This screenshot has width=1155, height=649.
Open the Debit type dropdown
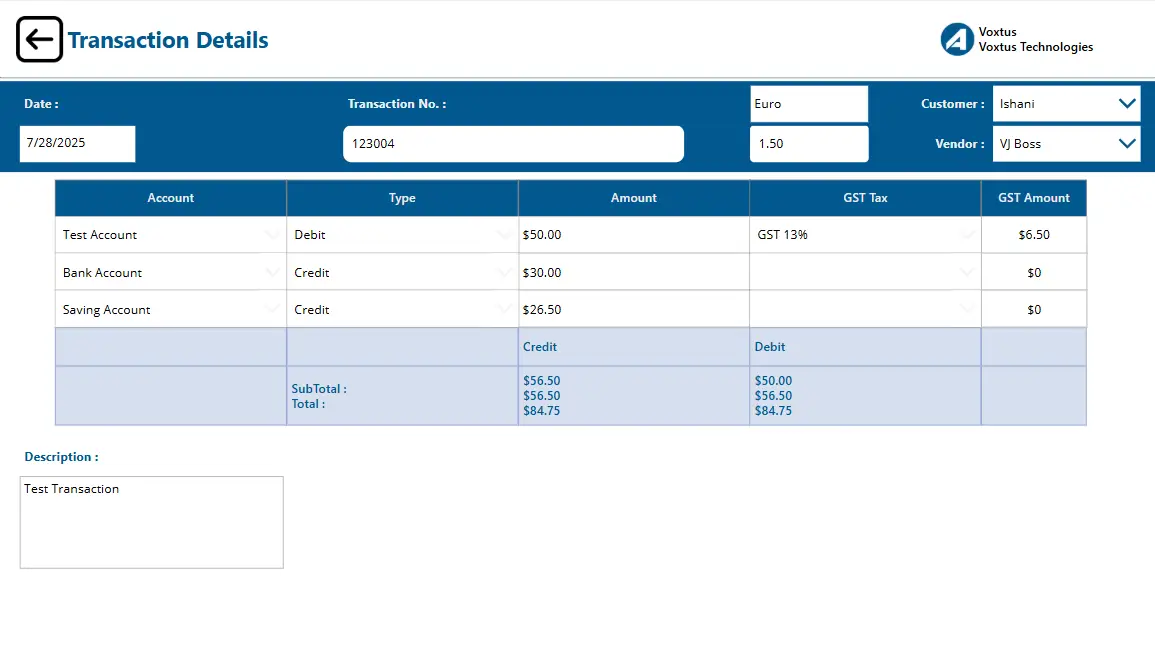(402, 235)
